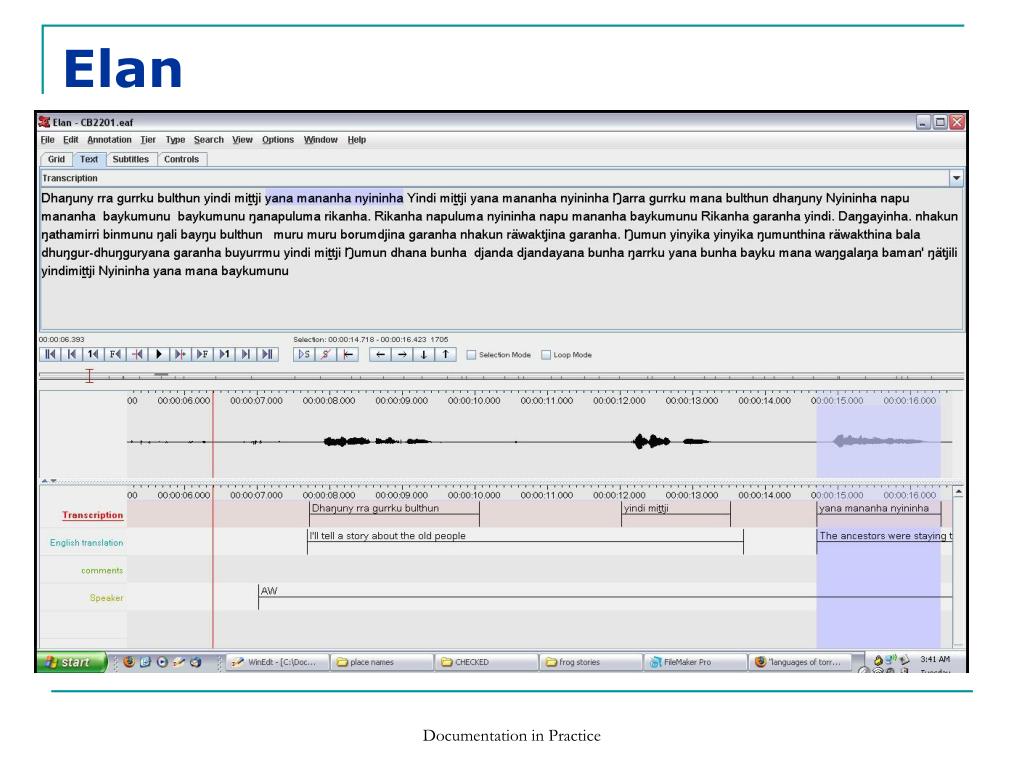The image size is (1024, 768).
Task: Switch to FileMaker Pro in taskbar
Action: (x=695, y=662)
